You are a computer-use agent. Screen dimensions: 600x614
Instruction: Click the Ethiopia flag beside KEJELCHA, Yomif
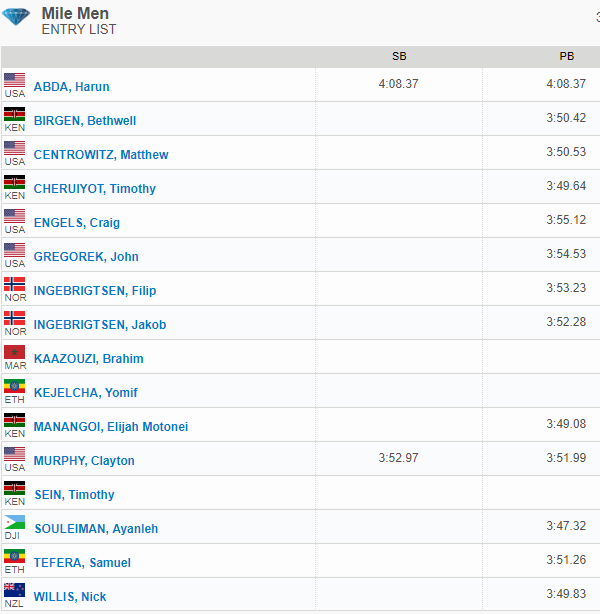click(x=15, y=386)
